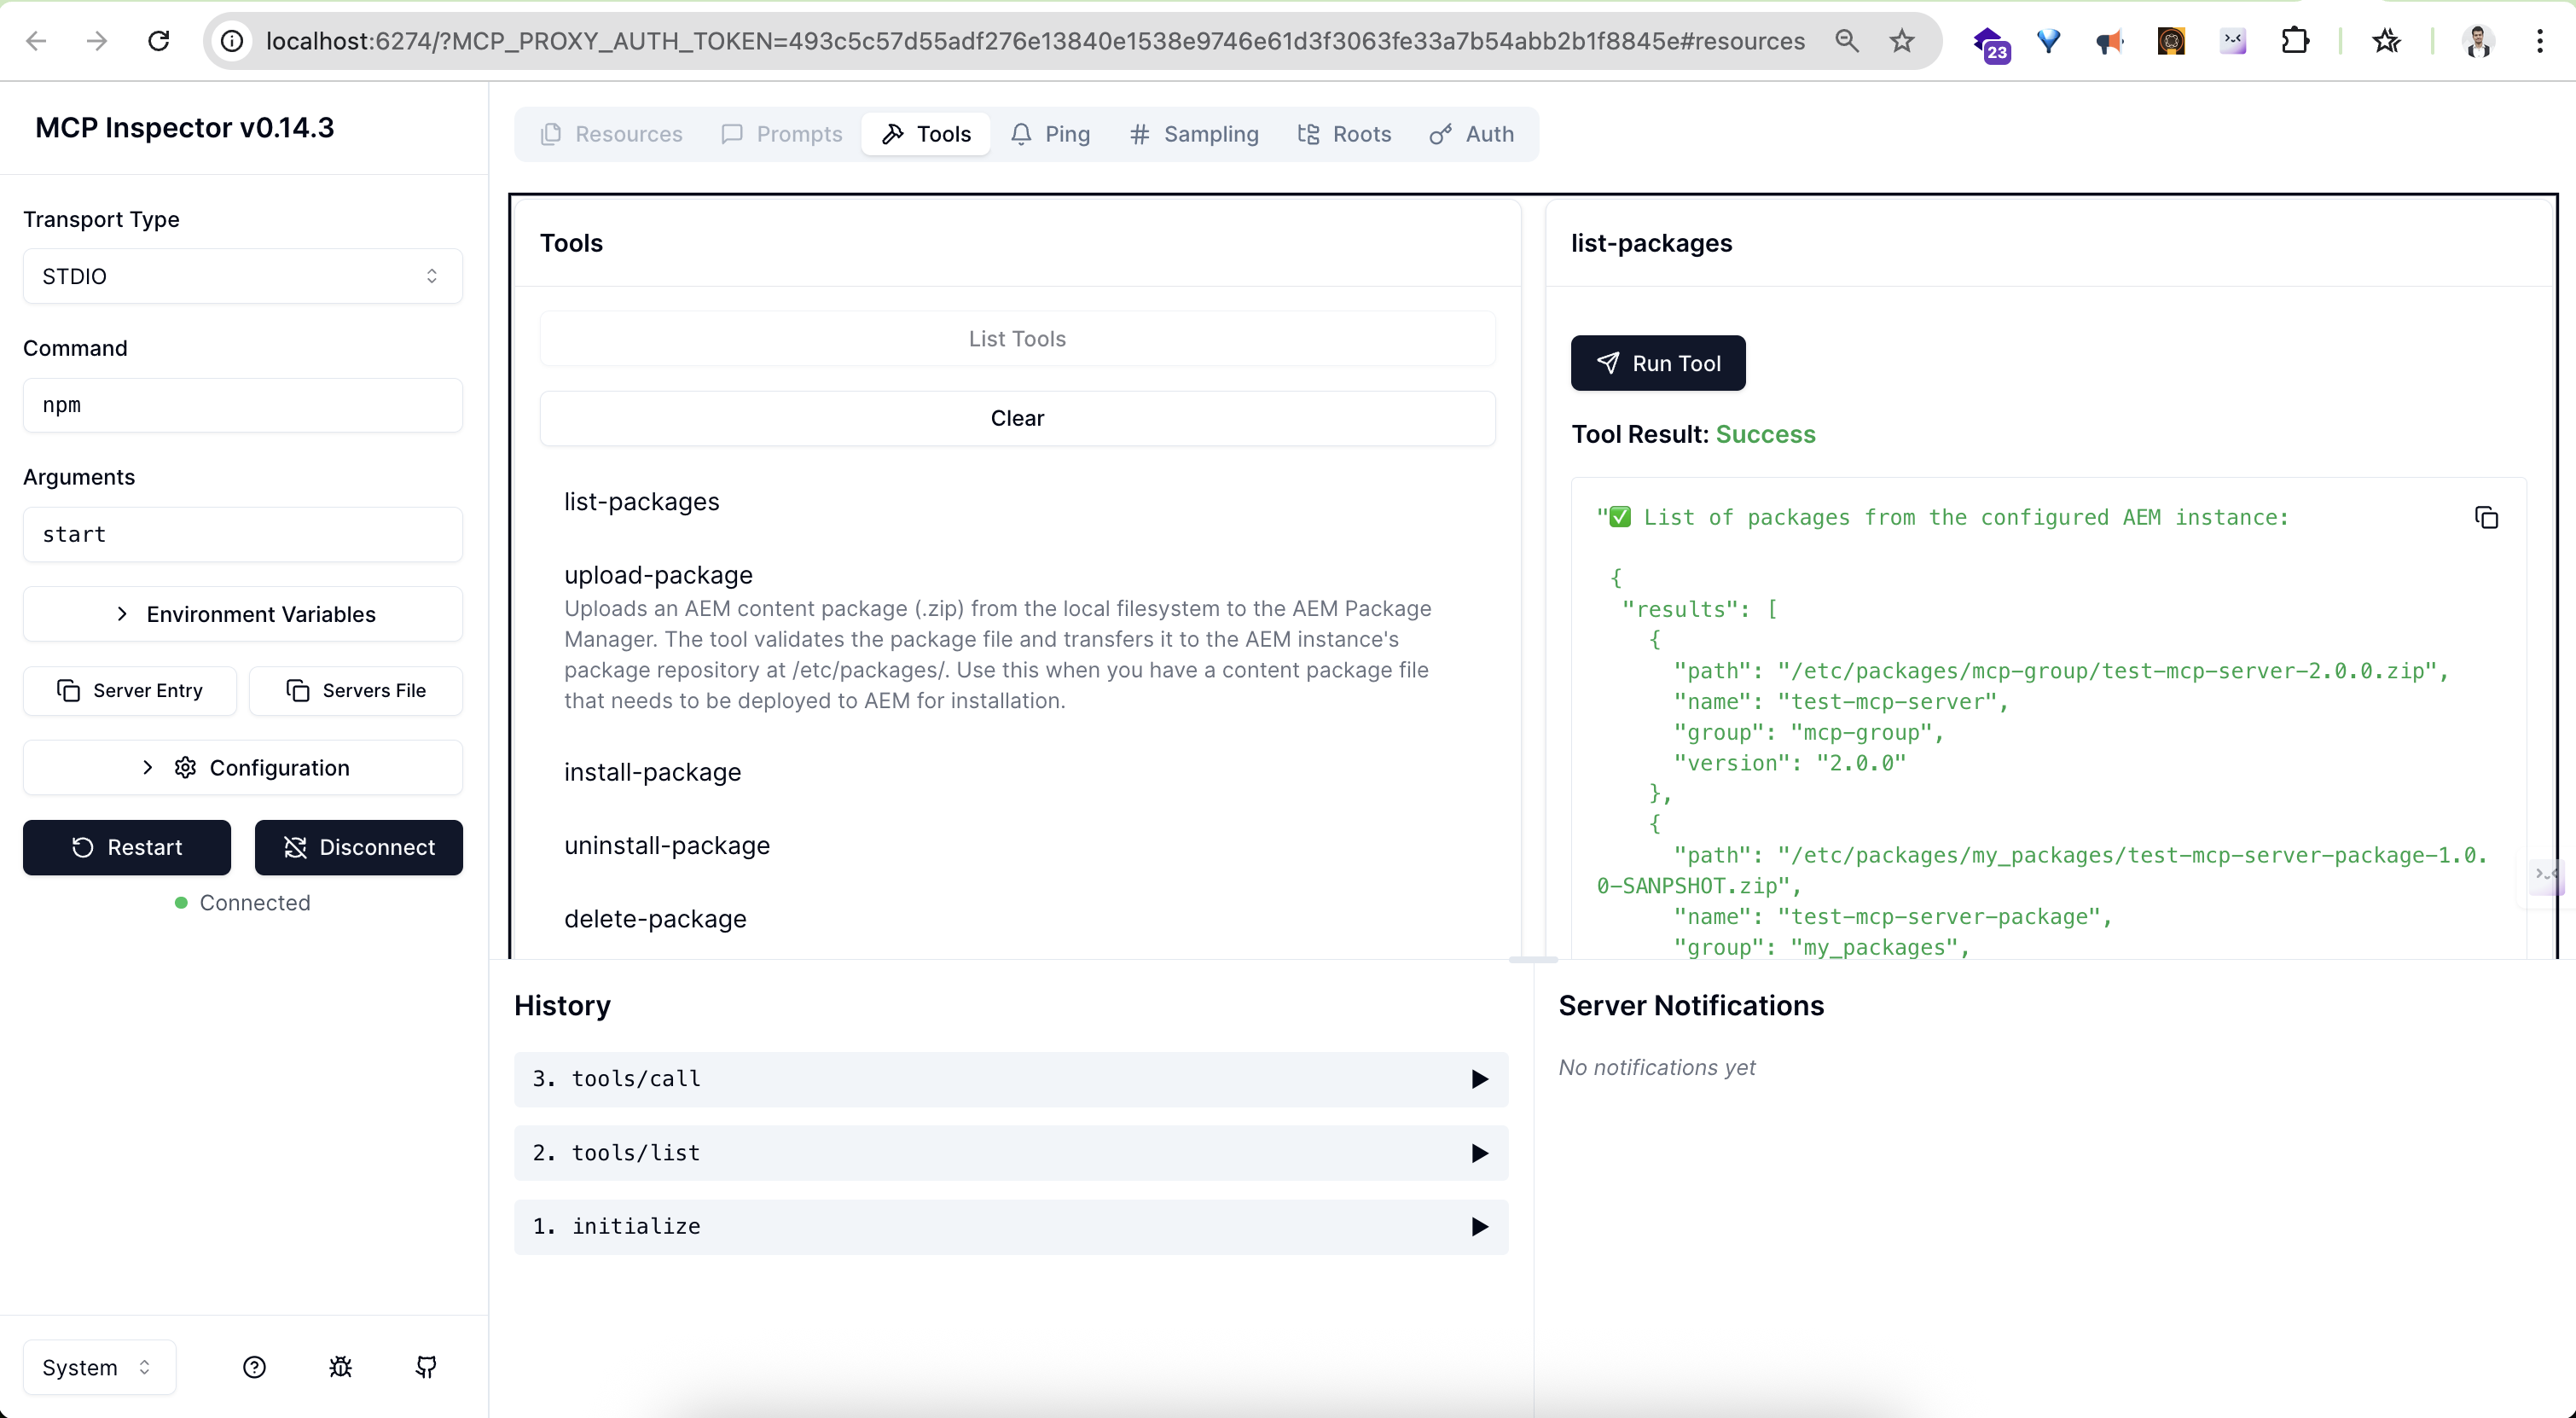Open the browser profile avatar
The image size is (2576, 1418).
pyautogui.click(x=2479, y=41)
